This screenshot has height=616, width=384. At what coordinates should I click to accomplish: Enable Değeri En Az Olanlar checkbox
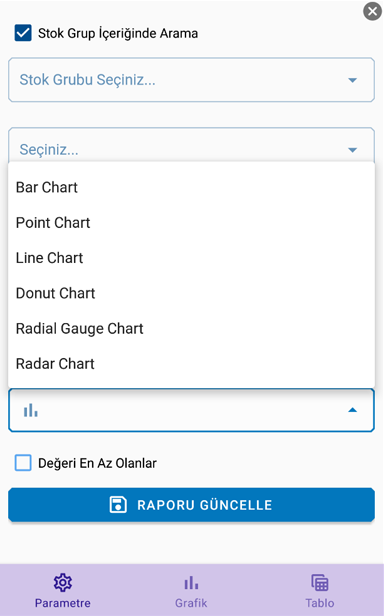(23, 463)
